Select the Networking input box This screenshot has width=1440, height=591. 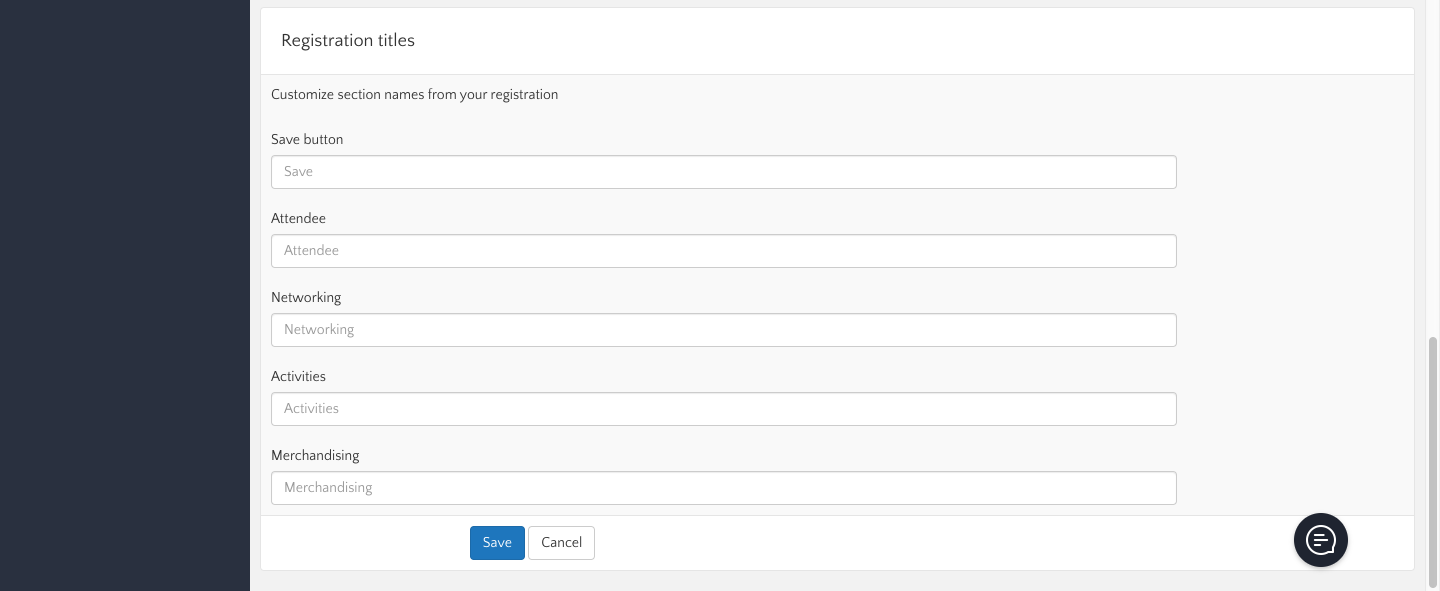click(x=723, y=330)
